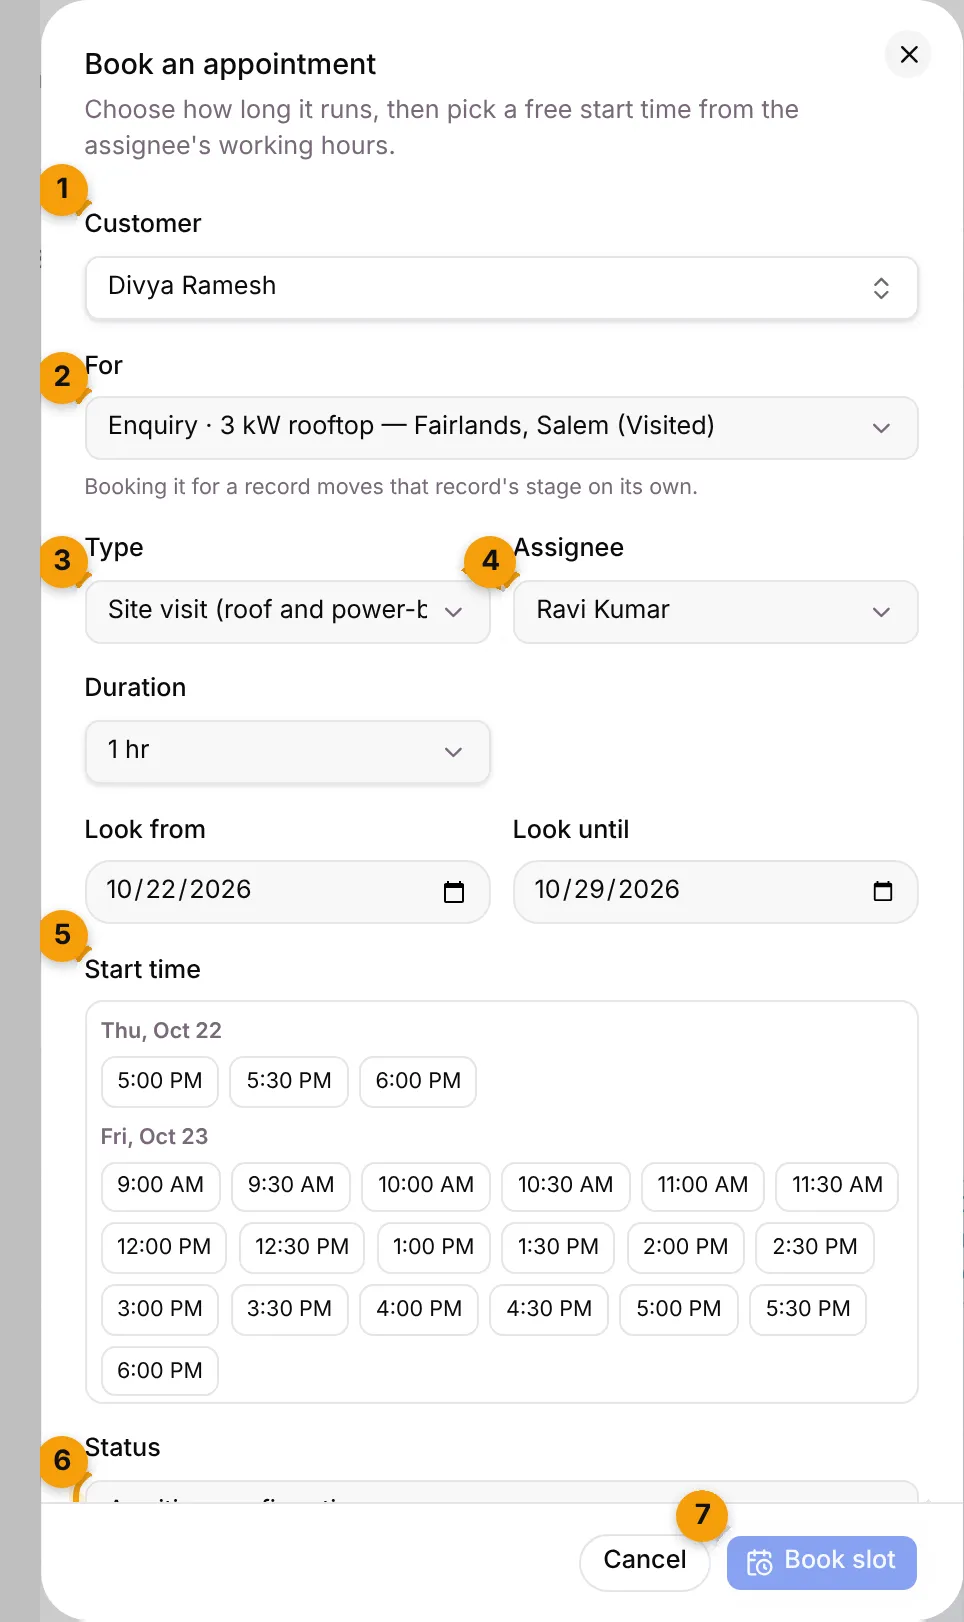The image size is (964, 1622).
Task: Open the Assignee dropdown showing Ravi Kumar
Action: (x=715, y=612)
